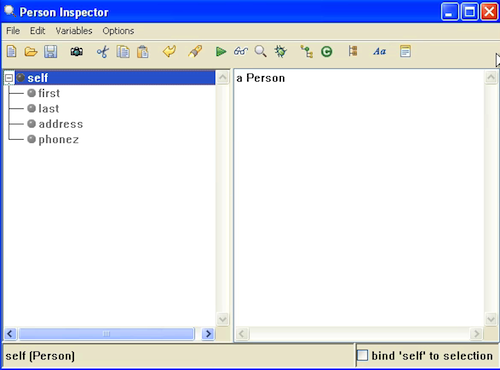The height and width of the screenshot is (370, 500).
Task: Click tree pane scroll down arrow
Action: click(223, 319)
